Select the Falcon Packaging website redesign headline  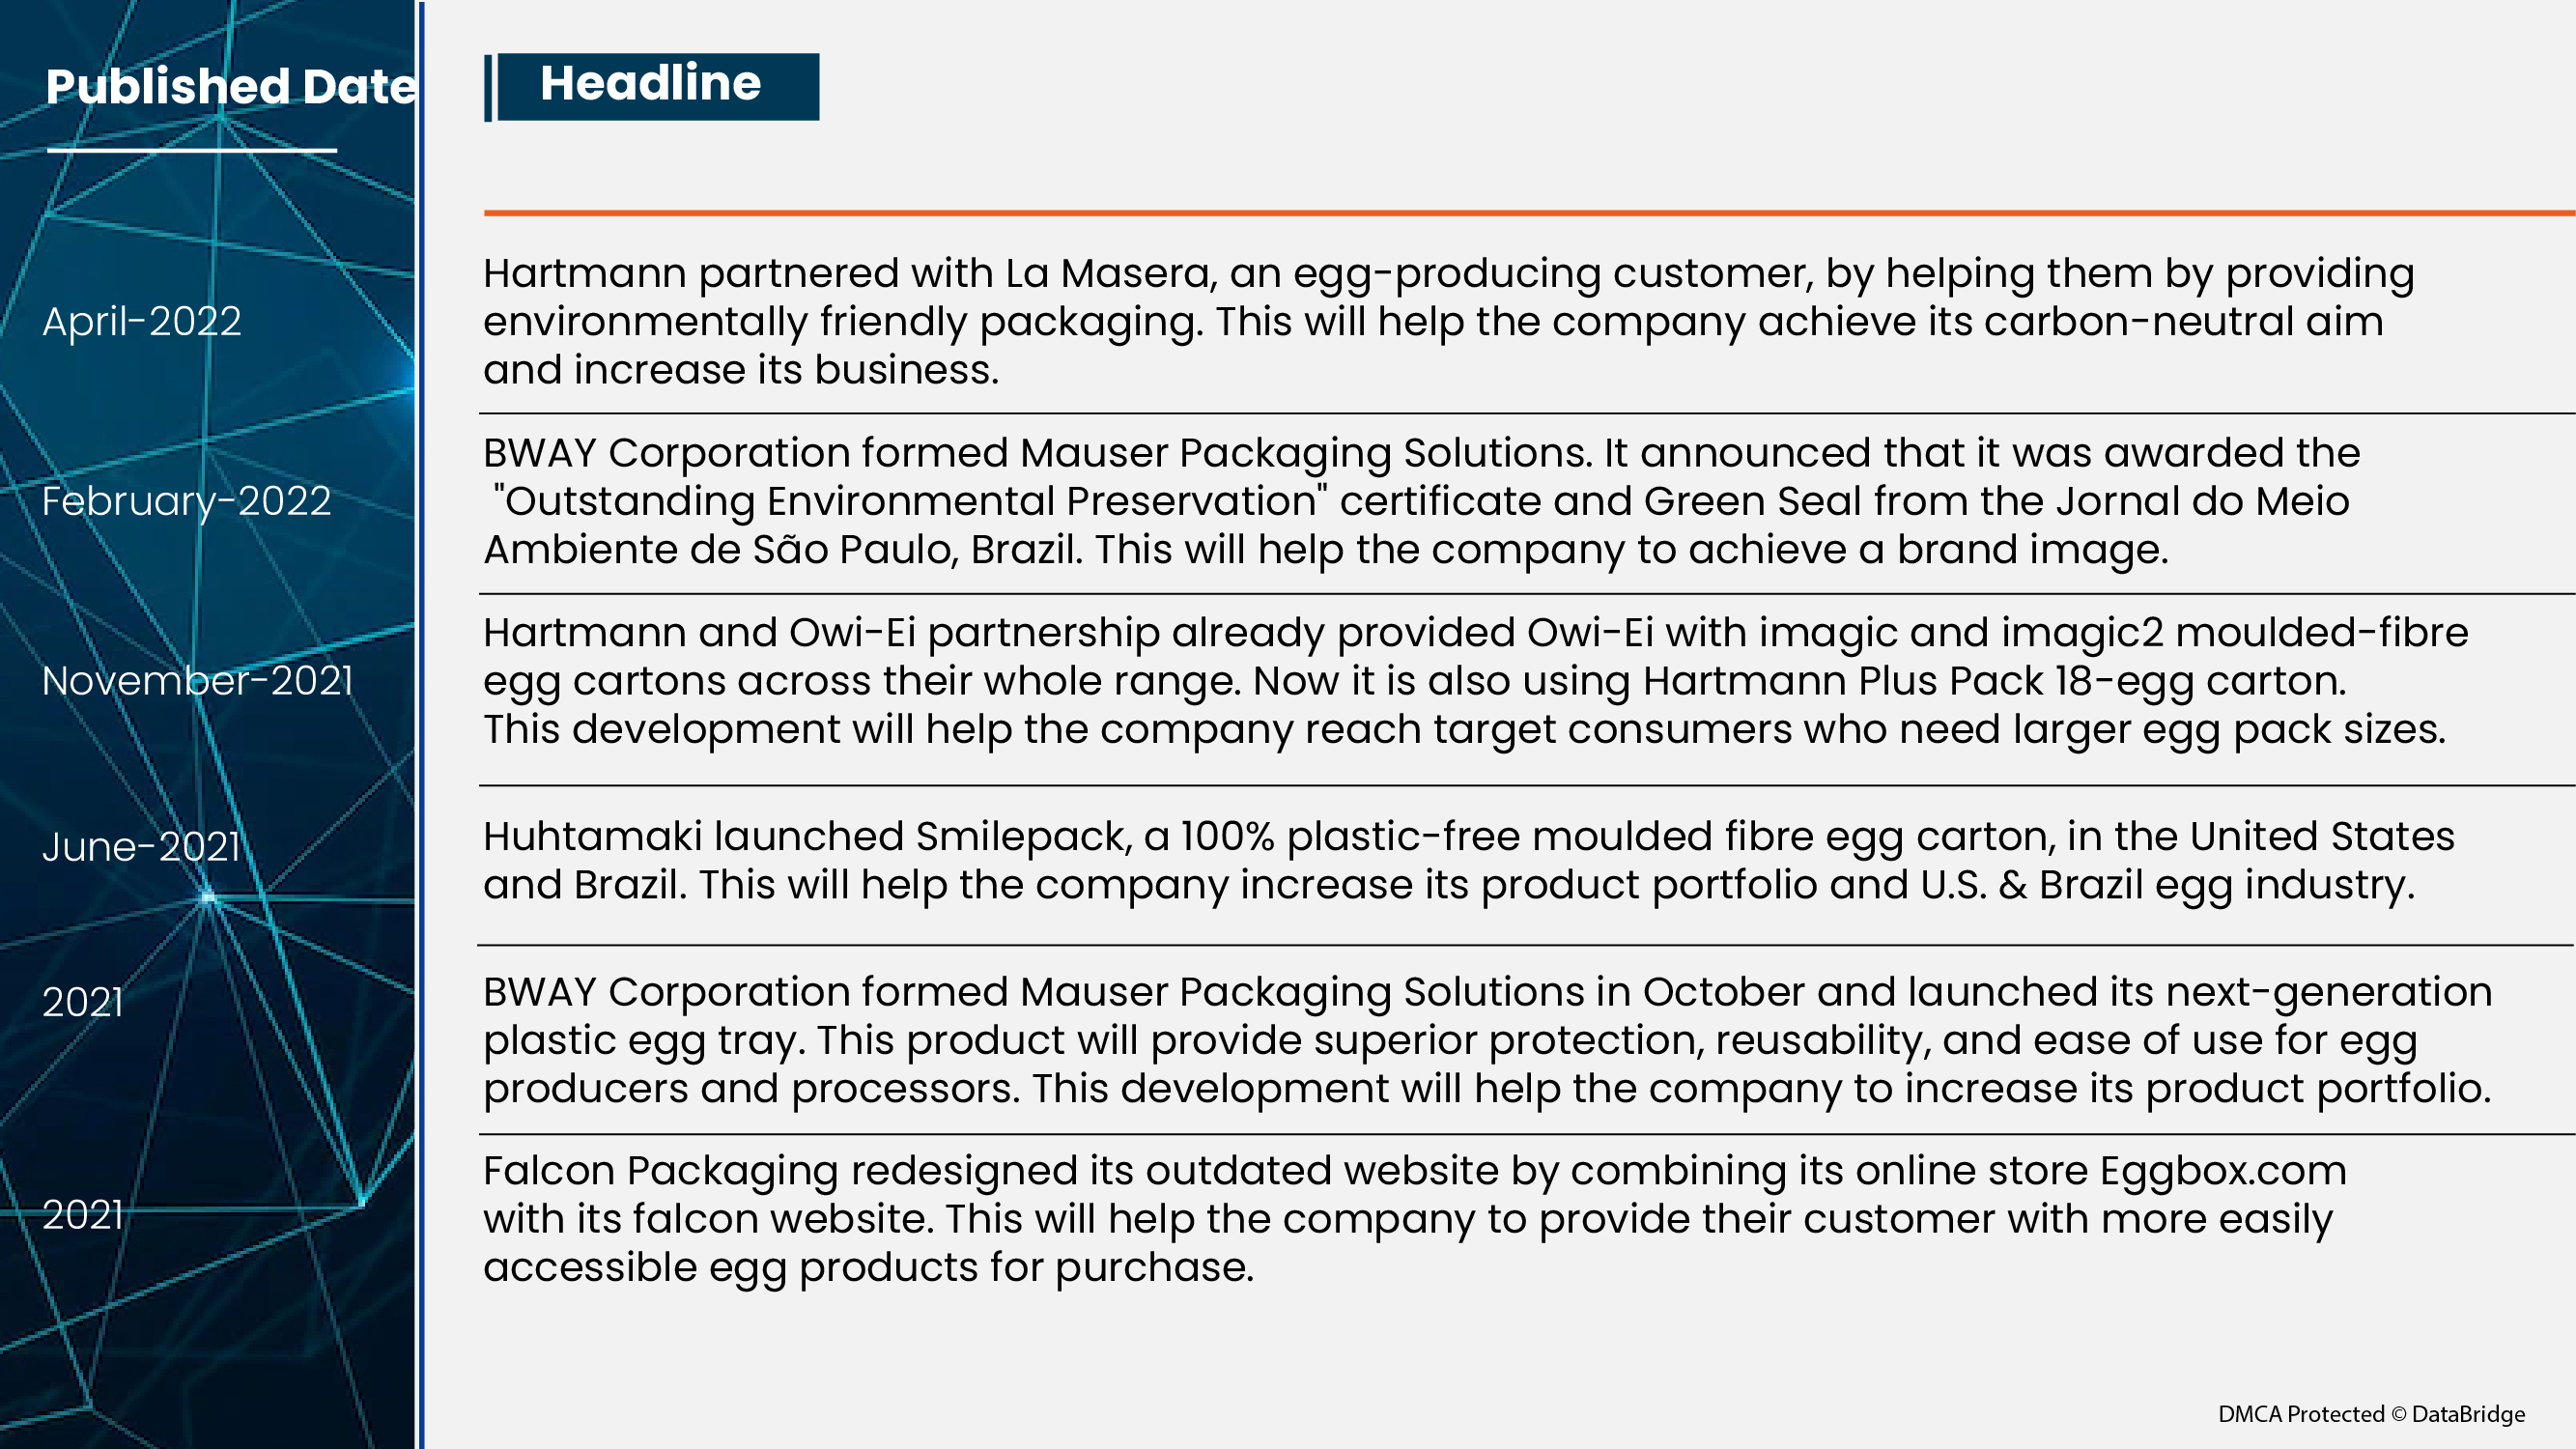pyautogui.click(x=1414, y=1219)
